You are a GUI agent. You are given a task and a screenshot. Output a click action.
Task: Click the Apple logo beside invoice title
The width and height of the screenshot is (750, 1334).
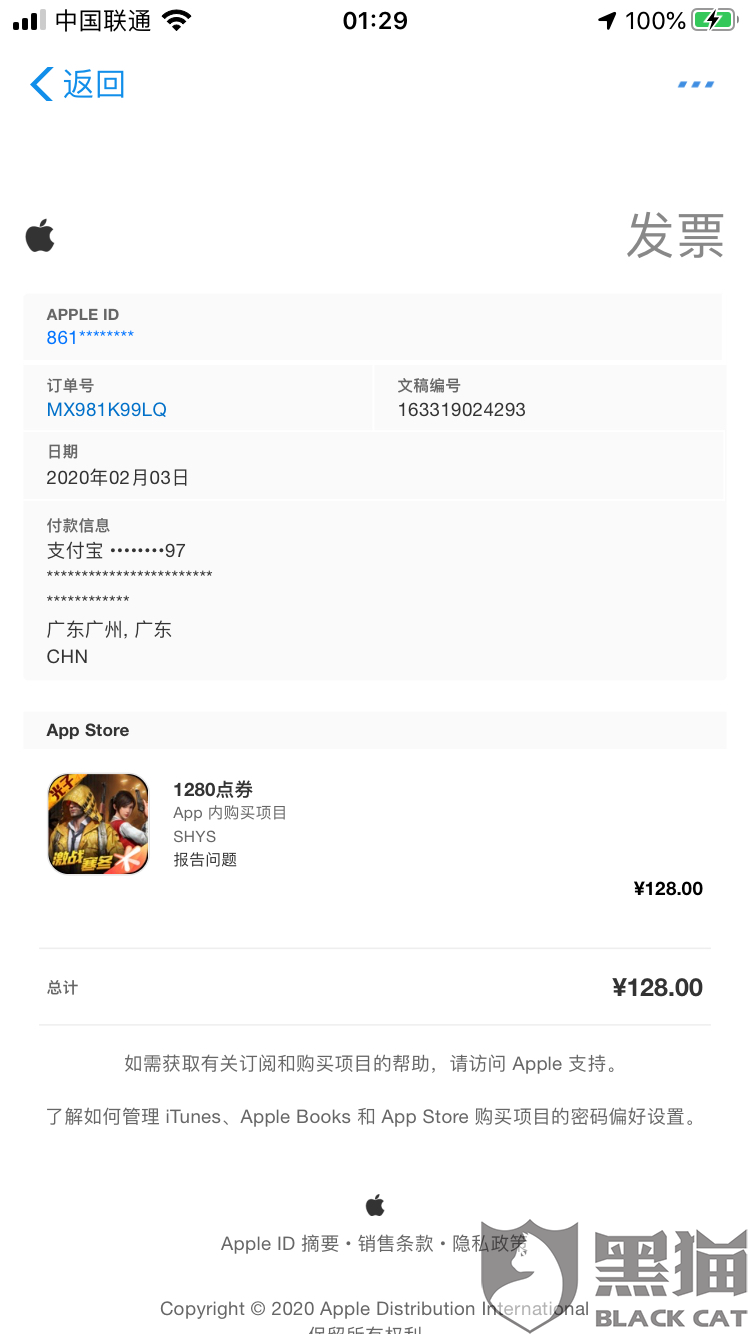point(40,237)
